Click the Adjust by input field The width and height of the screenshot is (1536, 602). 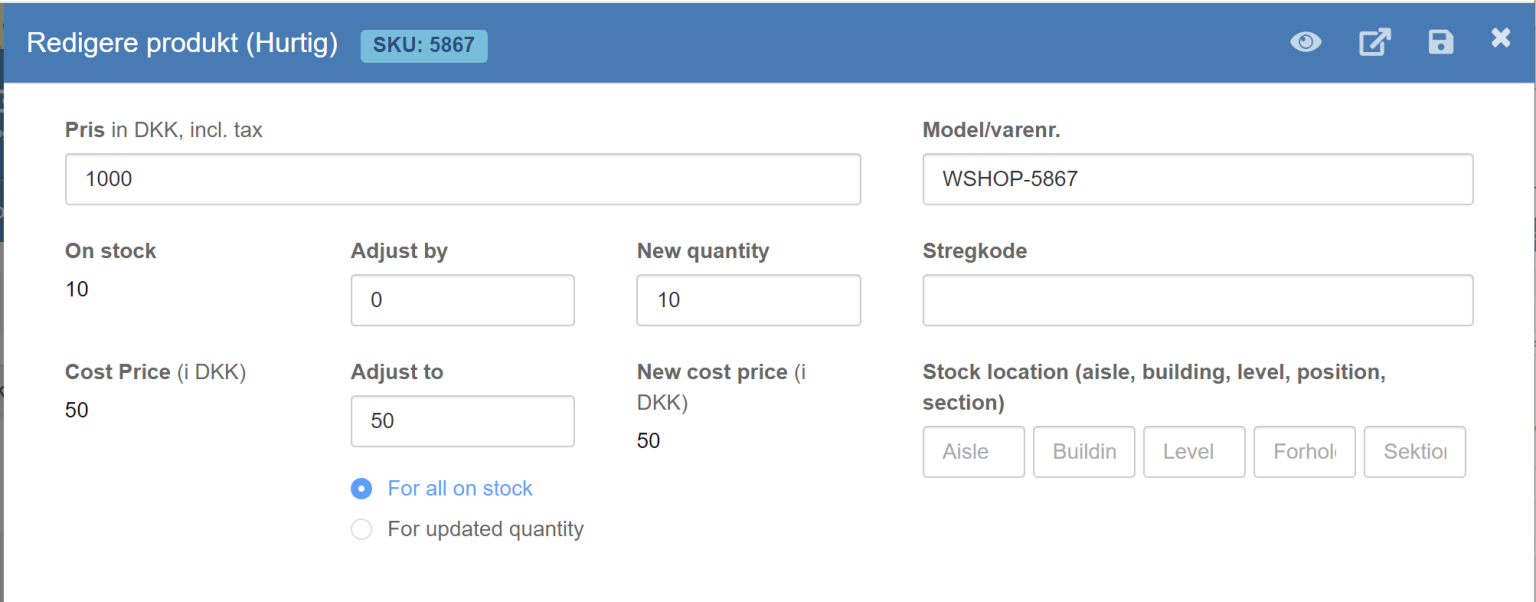[x=463, y=300]
